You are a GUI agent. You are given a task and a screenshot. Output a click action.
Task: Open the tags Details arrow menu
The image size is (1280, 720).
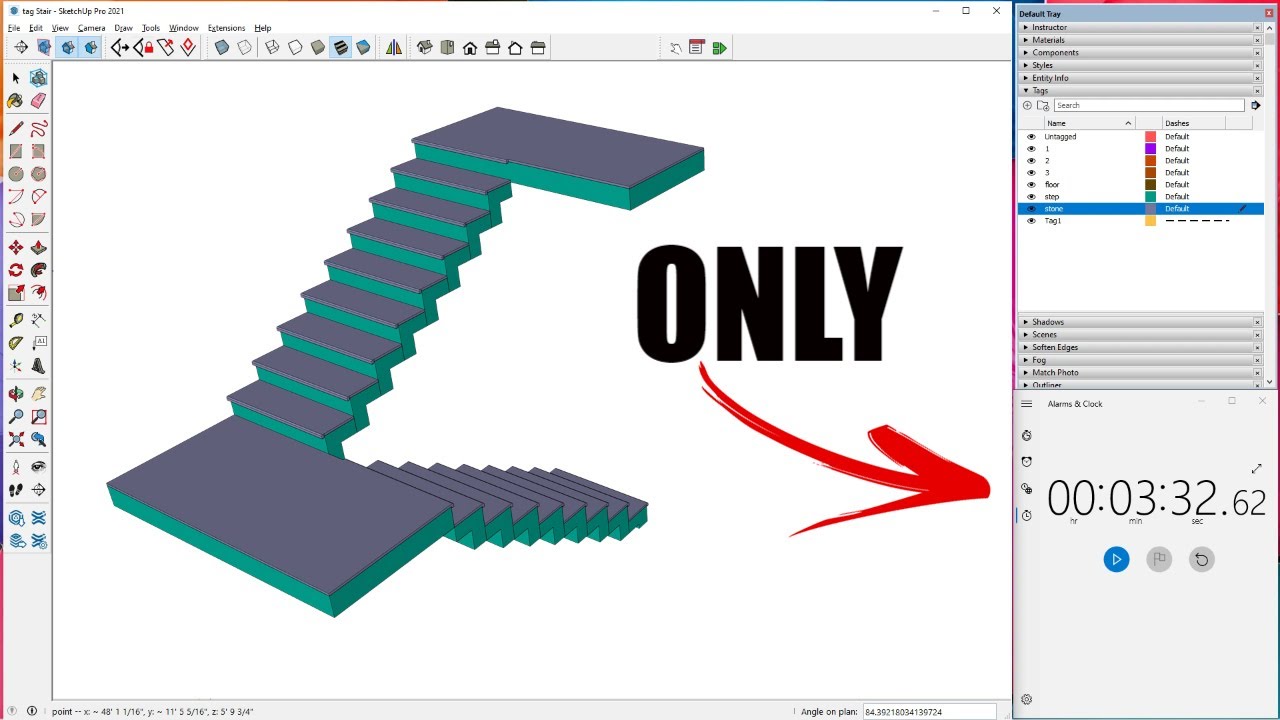[x=1256, y=105]
